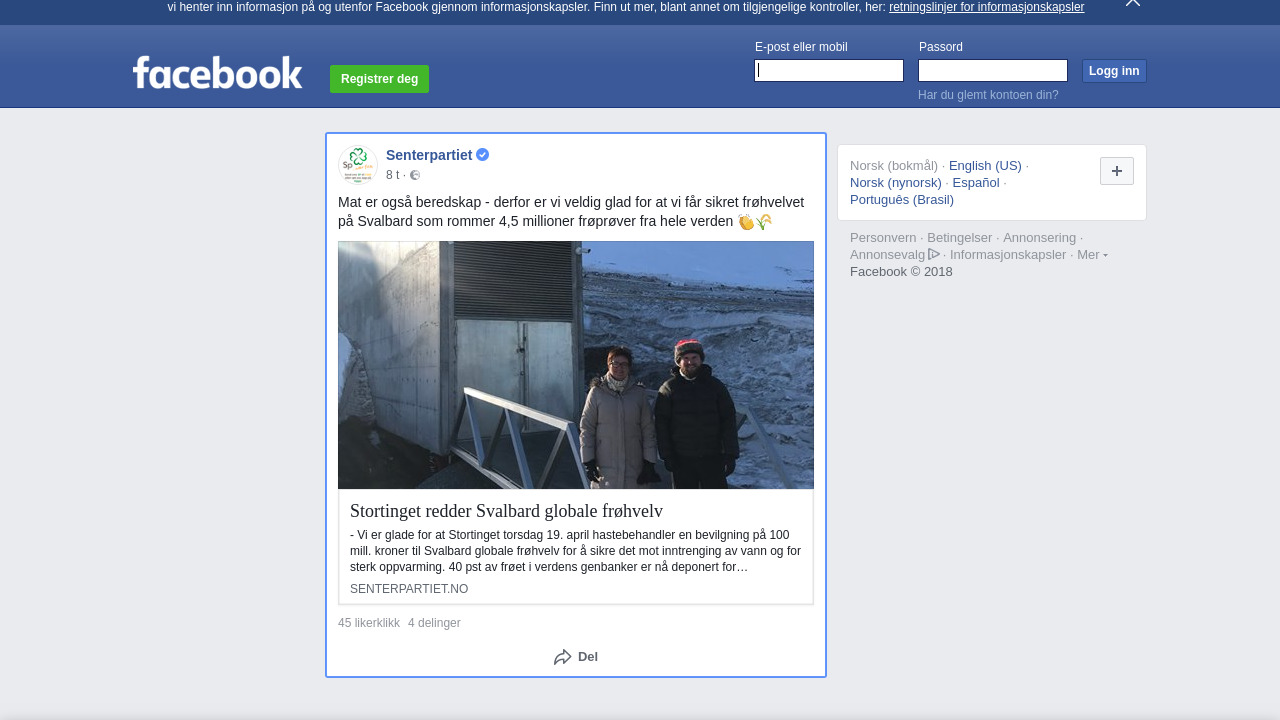
Task: Open Senterpartiet profile picture
Action: [x=357, y=164]
